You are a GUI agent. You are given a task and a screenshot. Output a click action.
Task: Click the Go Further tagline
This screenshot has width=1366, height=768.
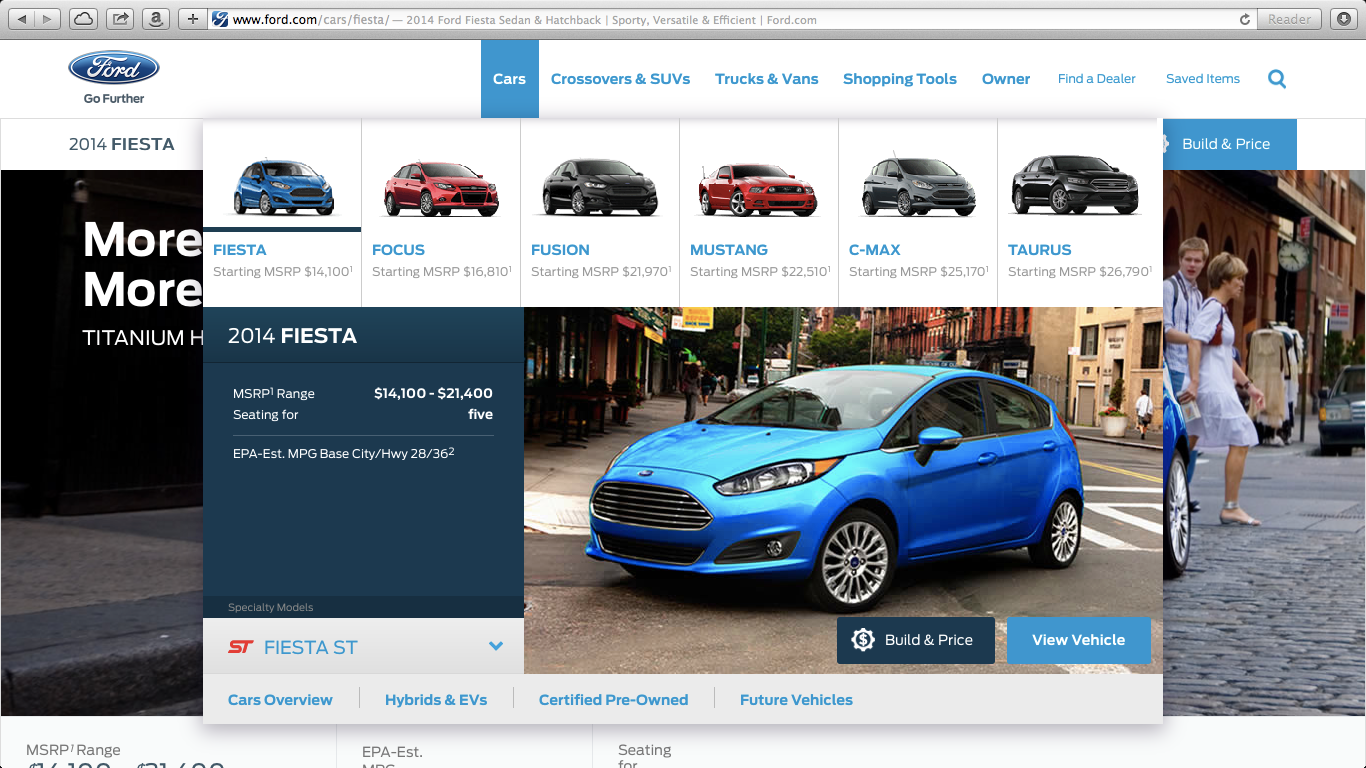tap(114, 99)
